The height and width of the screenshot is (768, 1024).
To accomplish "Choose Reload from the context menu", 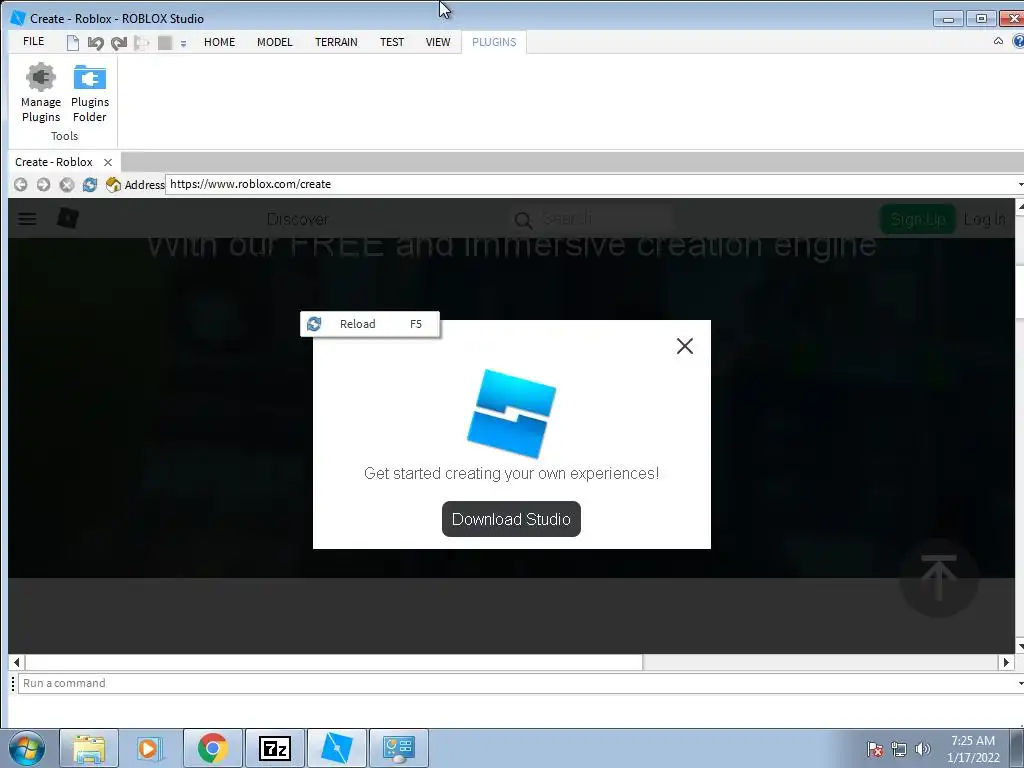I will tap(370, 324).
